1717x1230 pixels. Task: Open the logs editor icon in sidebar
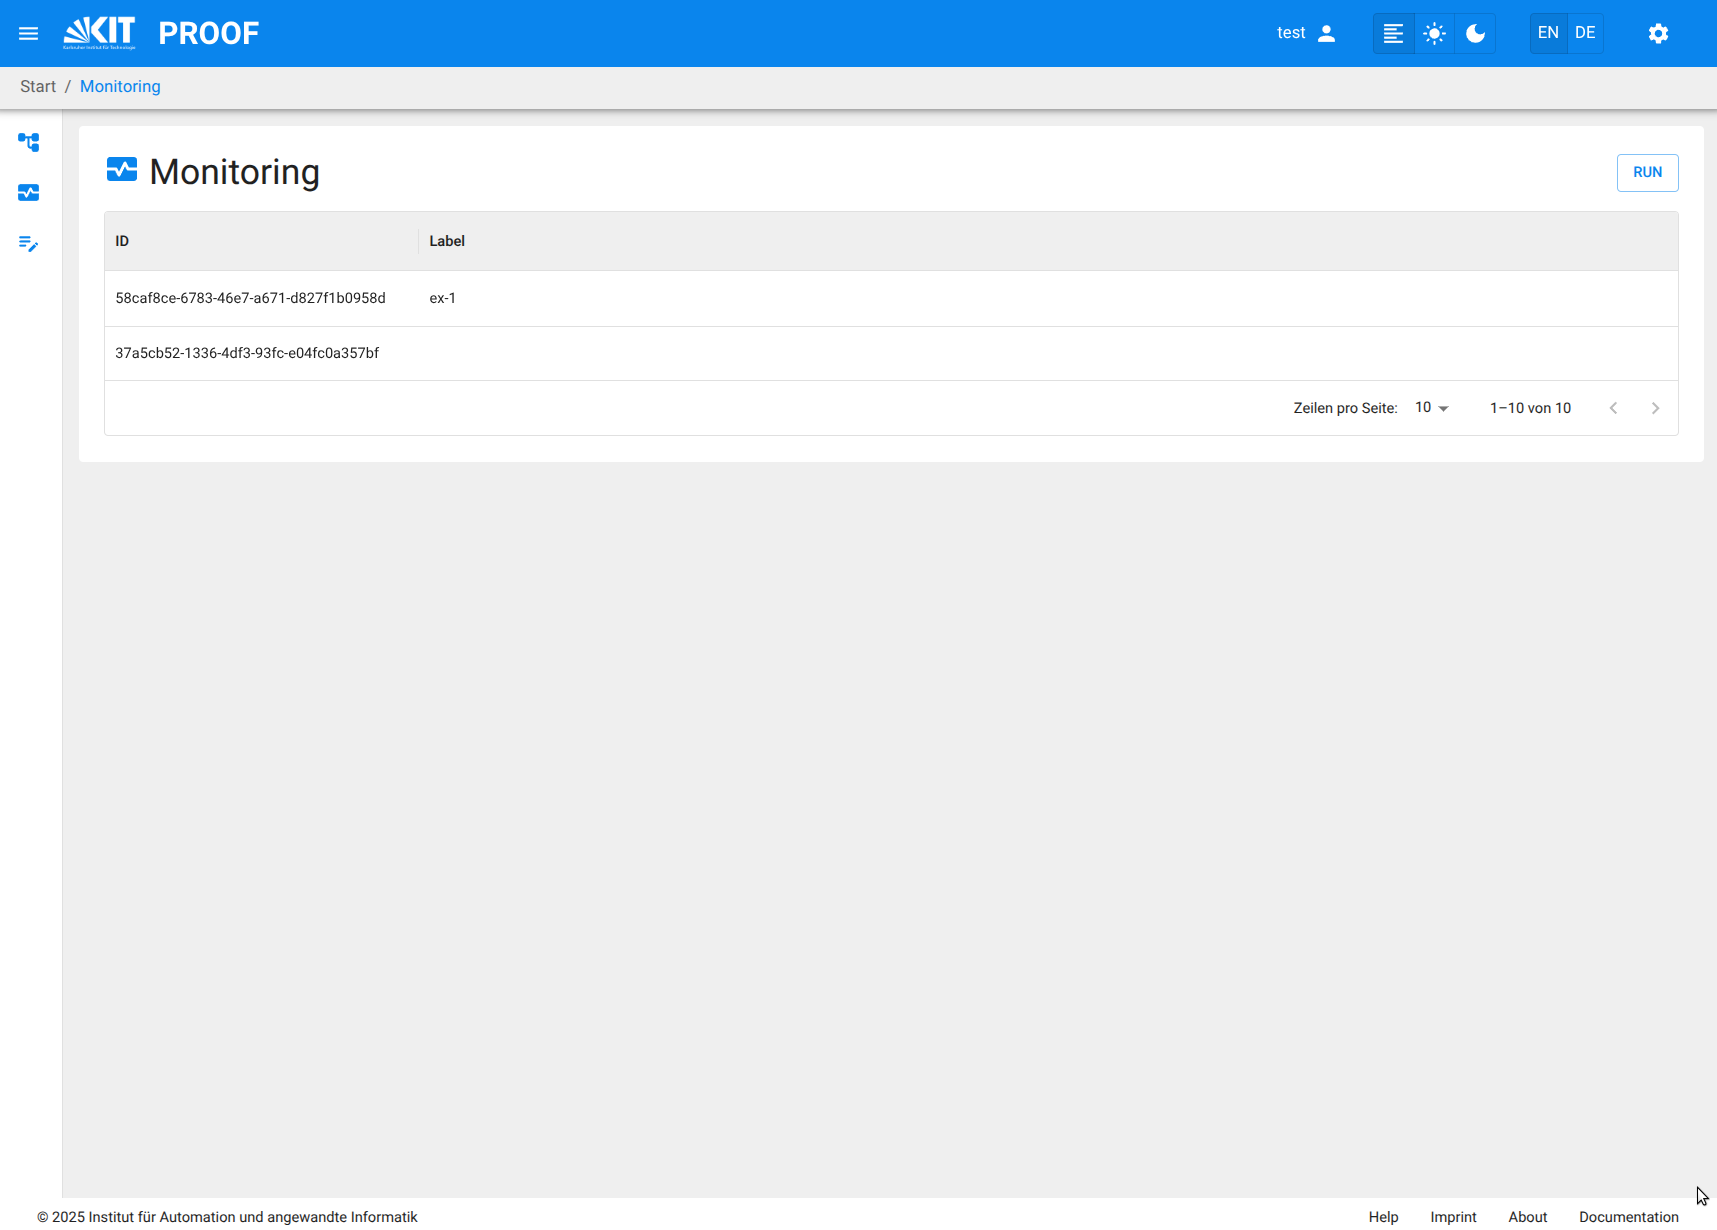tap(29, 244)
